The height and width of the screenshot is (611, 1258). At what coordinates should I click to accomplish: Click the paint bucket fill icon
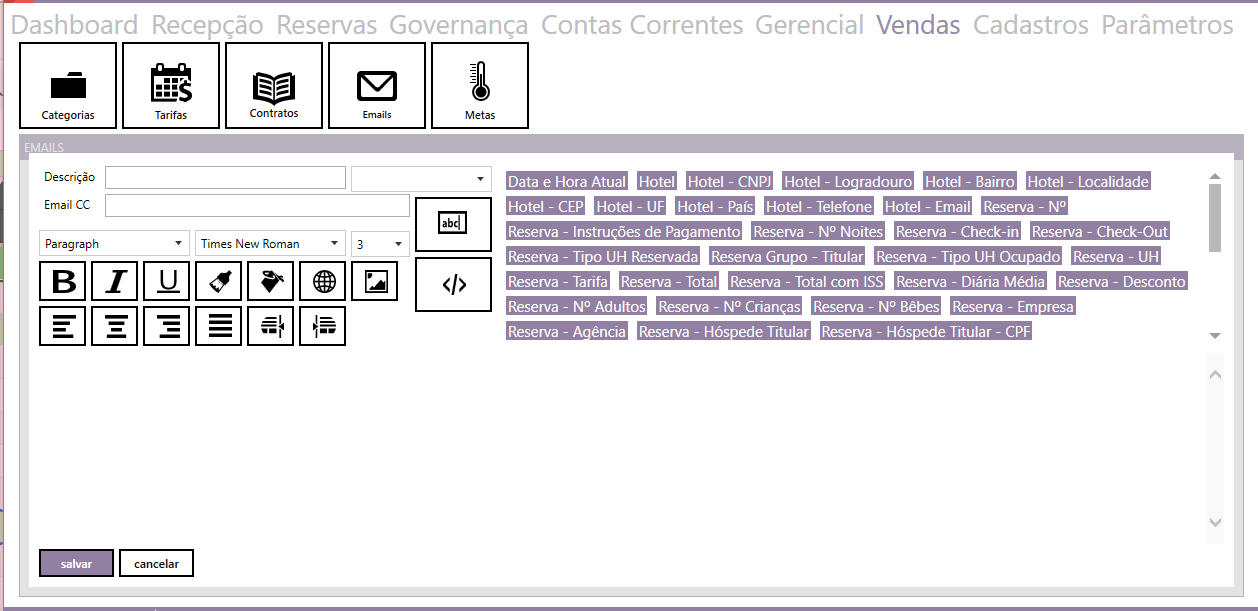click(x=271, y=282)
